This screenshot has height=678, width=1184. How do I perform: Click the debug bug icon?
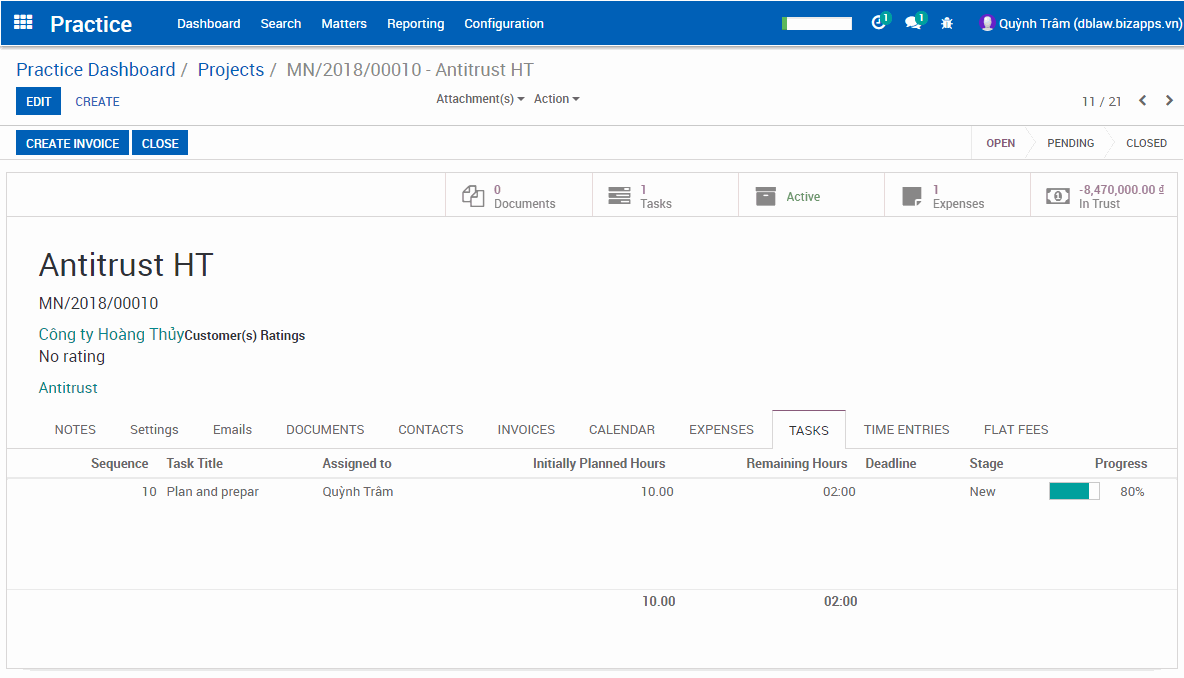click(947, 23)
